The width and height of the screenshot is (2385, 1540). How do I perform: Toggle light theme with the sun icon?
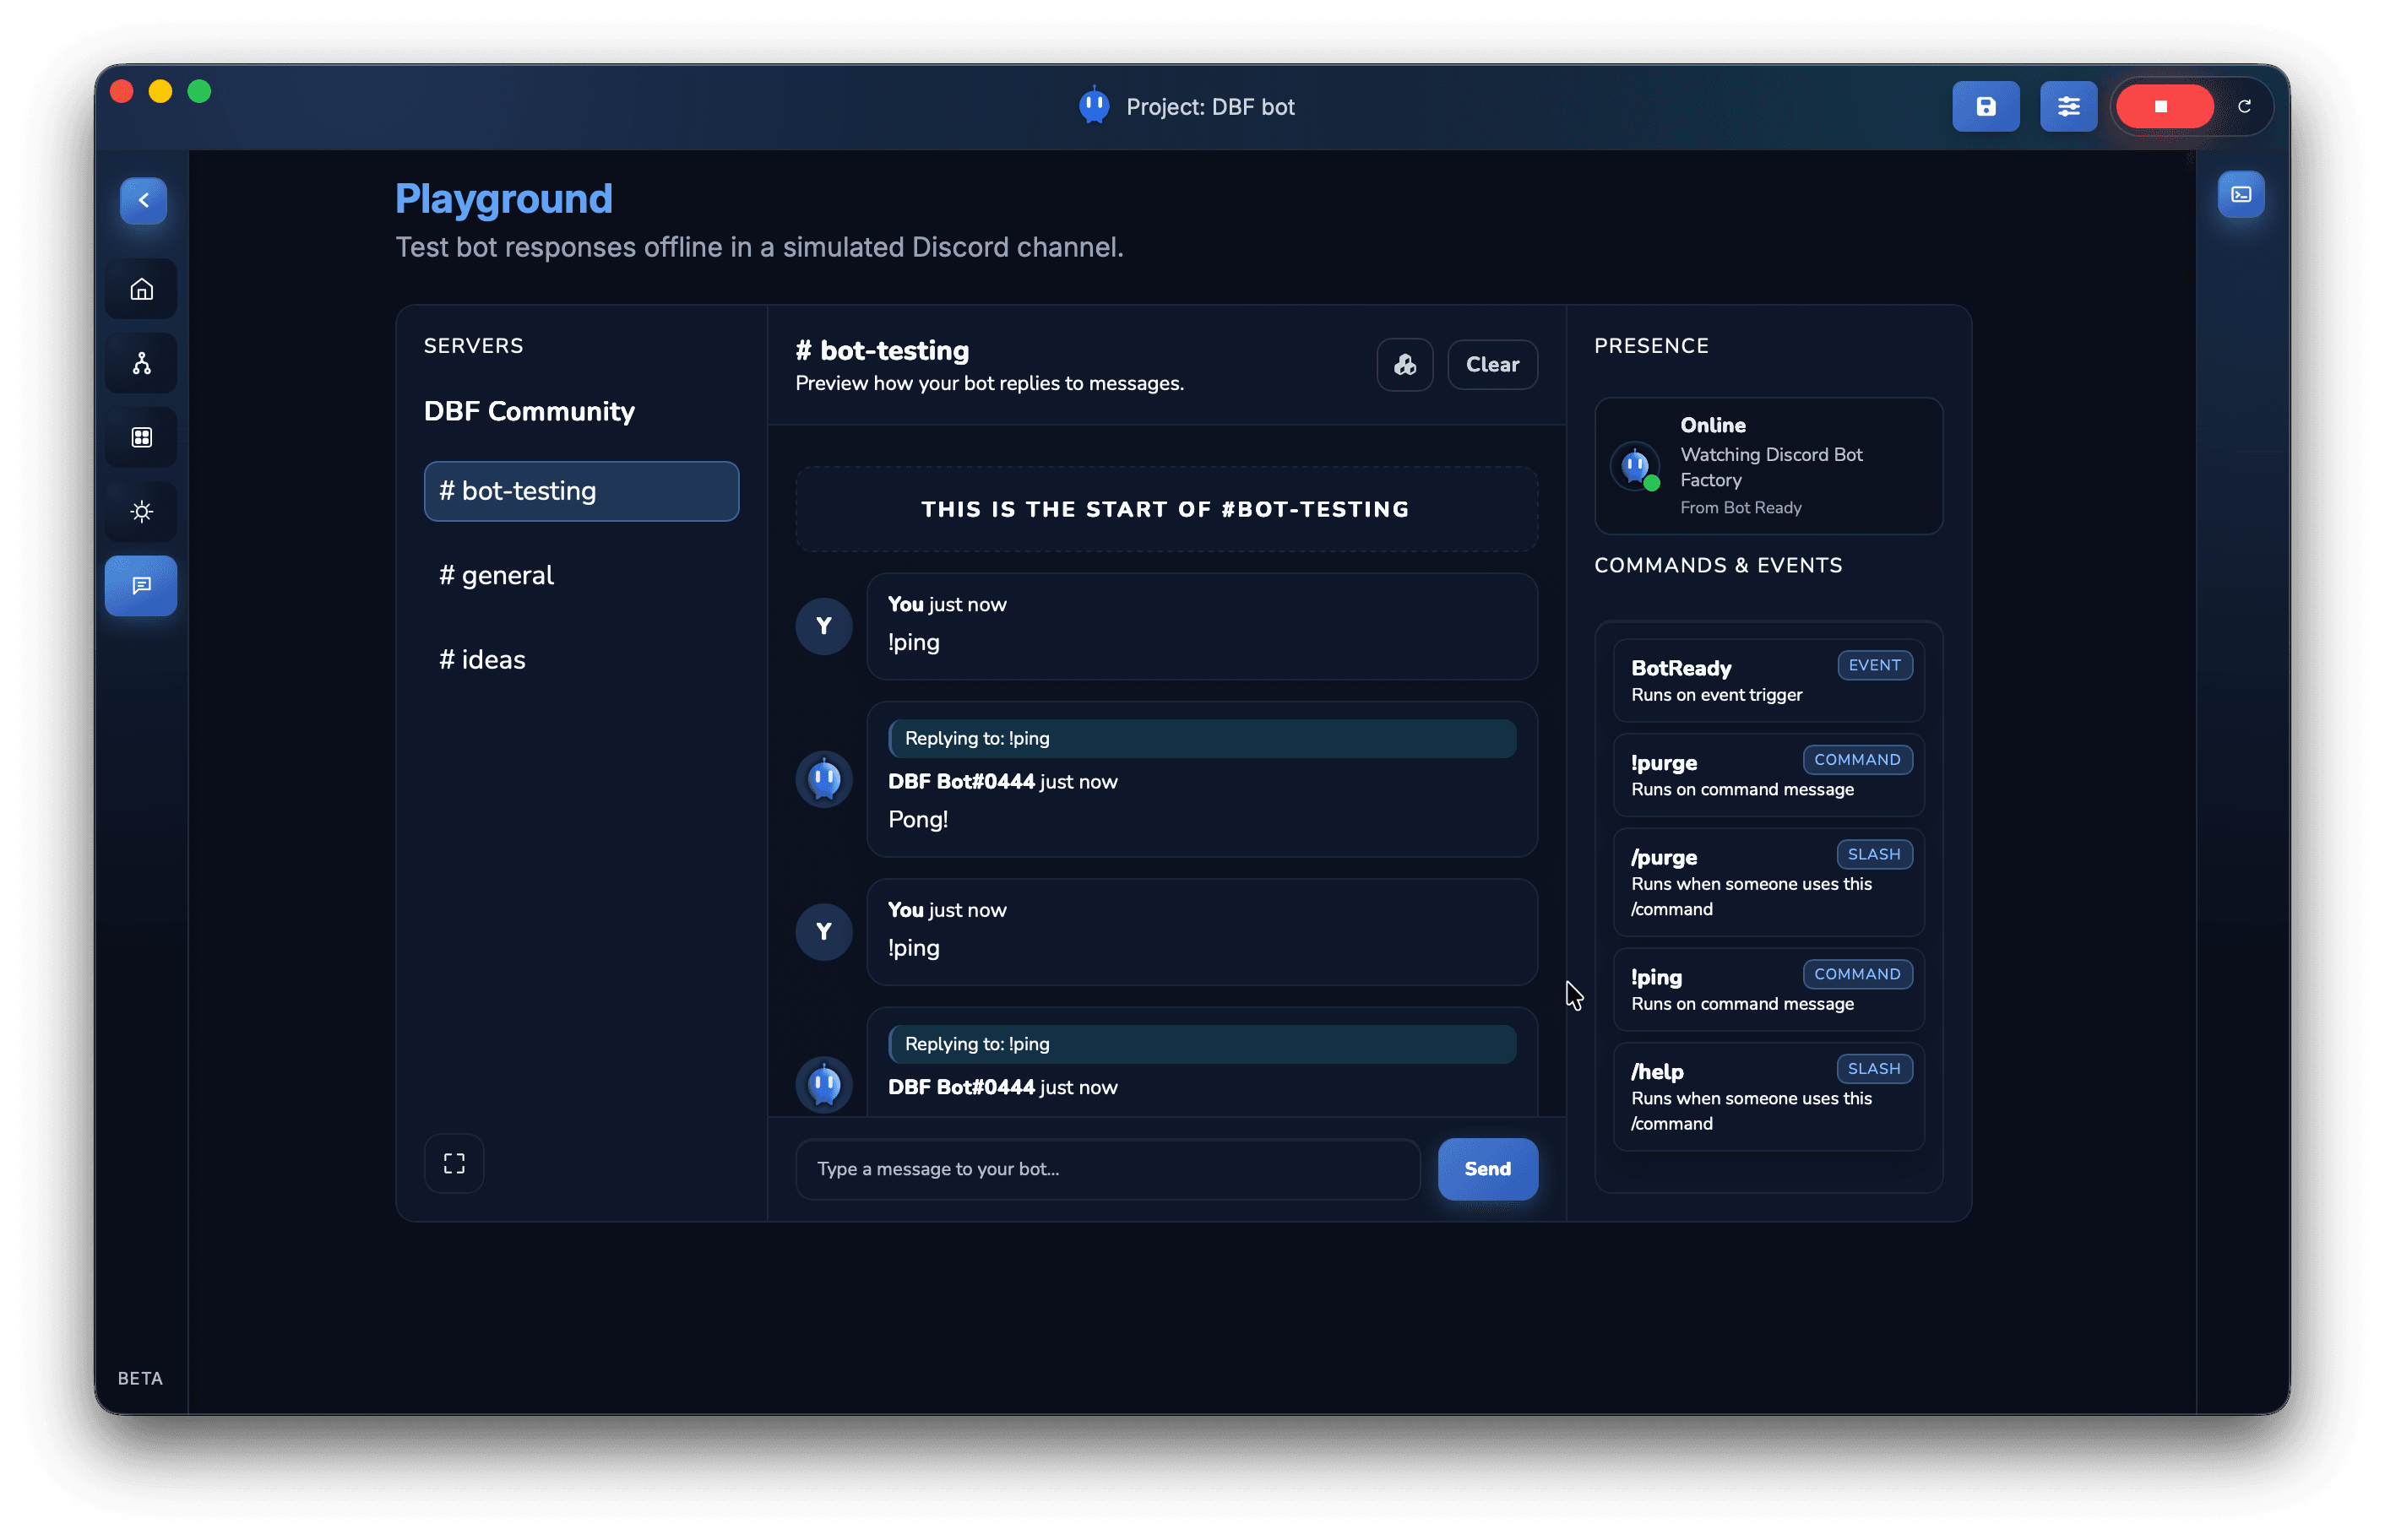pyautogui.click(x=141, y=511)
